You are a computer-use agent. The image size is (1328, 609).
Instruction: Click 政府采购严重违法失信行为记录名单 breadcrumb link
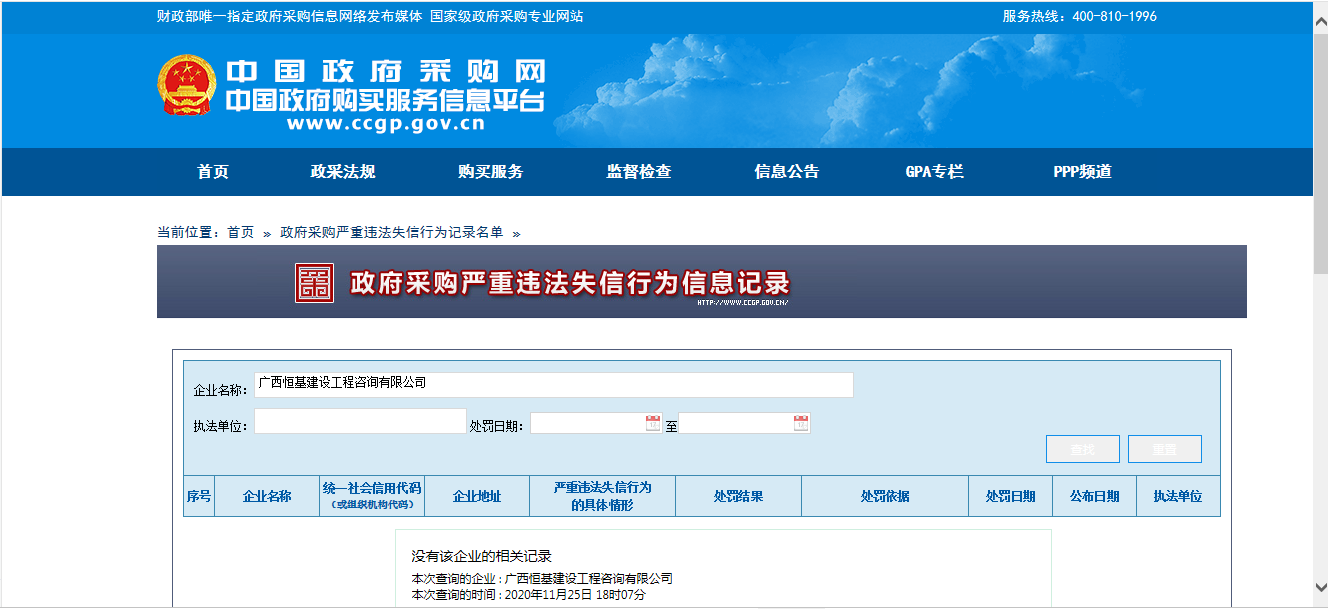tap(392, 232)
